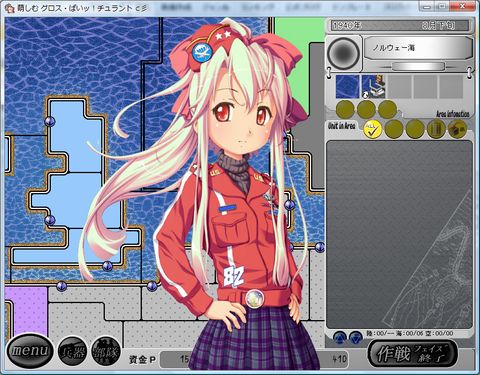Open the 部隊 units button
This screenshot has height=375, width=480.
[106, 351]
